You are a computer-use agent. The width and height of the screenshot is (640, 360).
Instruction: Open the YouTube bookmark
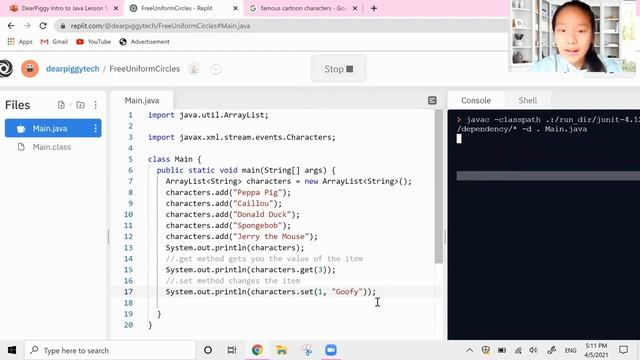pyautogui.click(x=93, y=42)
